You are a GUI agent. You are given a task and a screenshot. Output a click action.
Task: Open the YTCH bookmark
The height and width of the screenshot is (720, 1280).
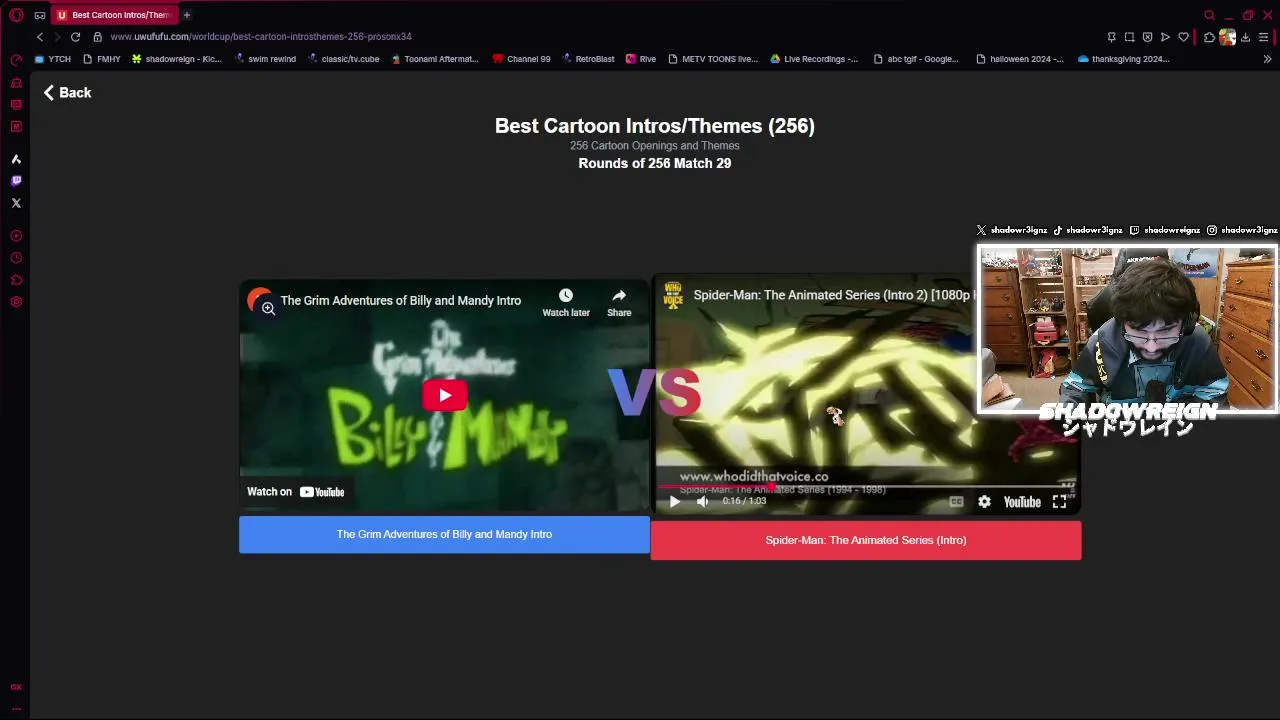(x=53, y=59)
